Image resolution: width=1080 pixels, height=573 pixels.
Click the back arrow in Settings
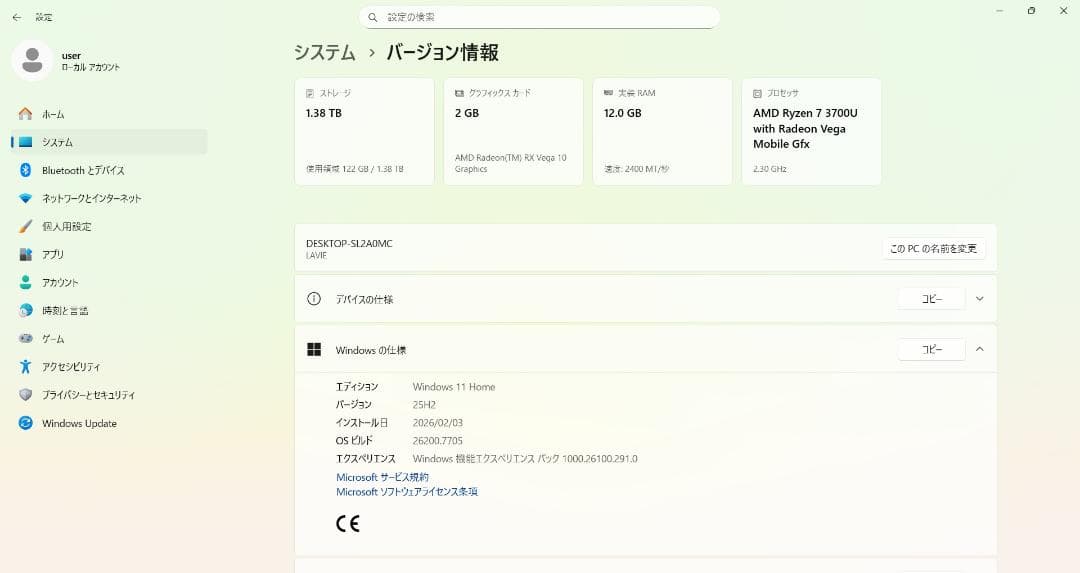[x=17, y=17]
